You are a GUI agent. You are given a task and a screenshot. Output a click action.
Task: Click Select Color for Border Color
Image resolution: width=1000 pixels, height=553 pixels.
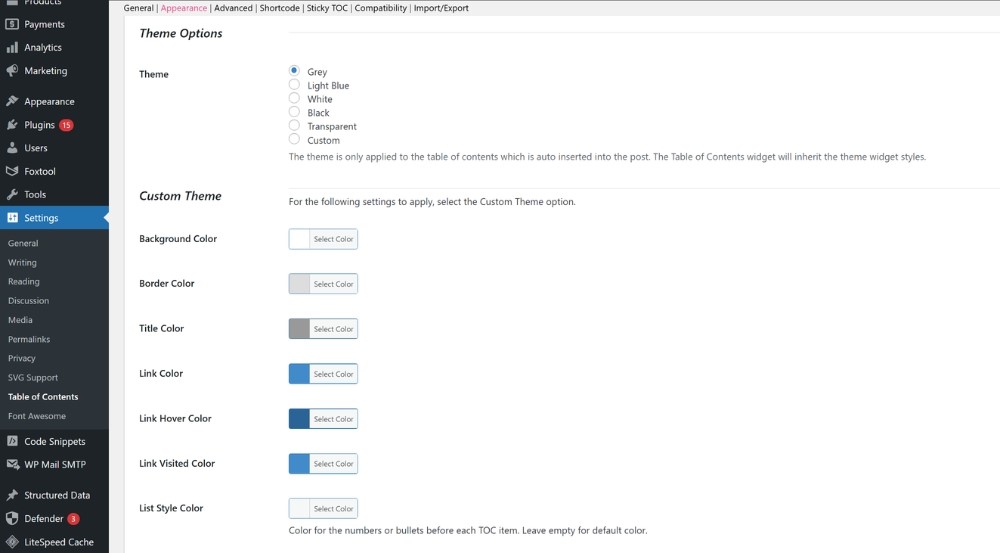334,284
